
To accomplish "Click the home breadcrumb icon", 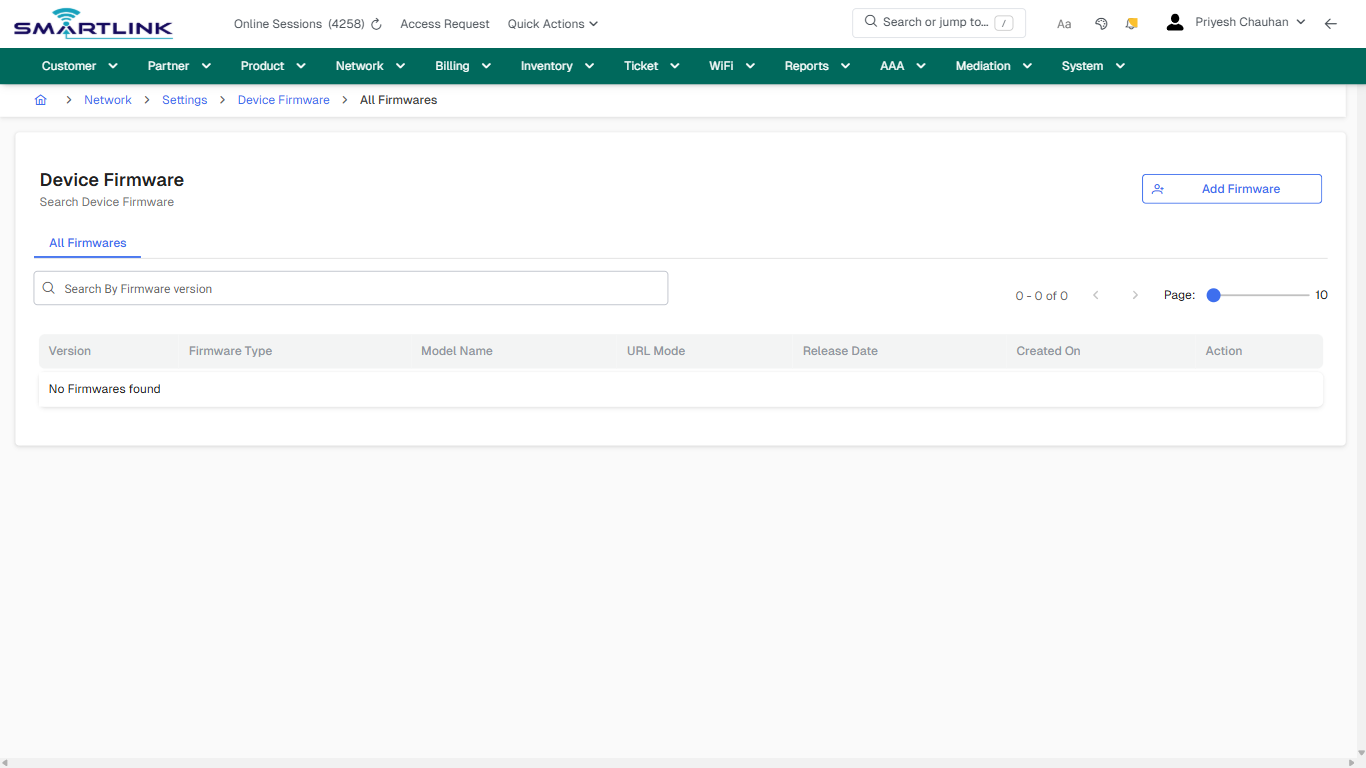I will [40, 100].
